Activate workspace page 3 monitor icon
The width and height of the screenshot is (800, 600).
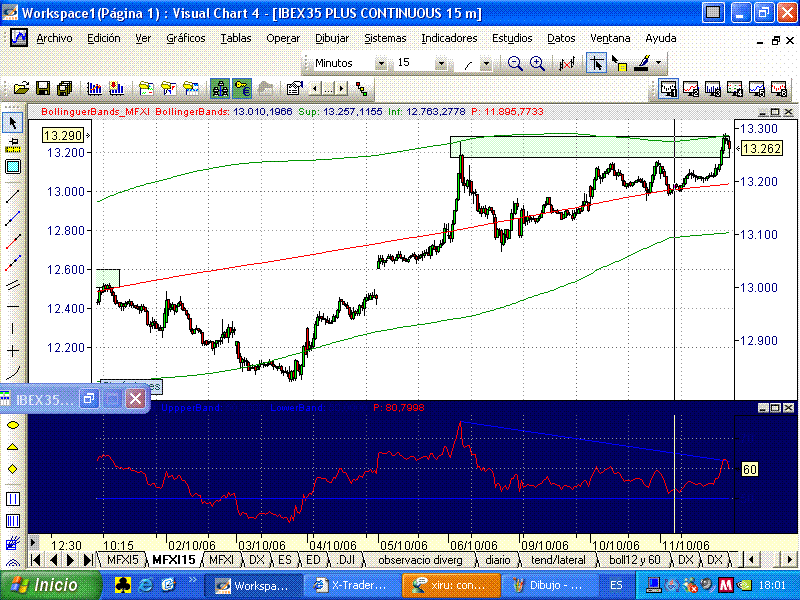point(713,89)
